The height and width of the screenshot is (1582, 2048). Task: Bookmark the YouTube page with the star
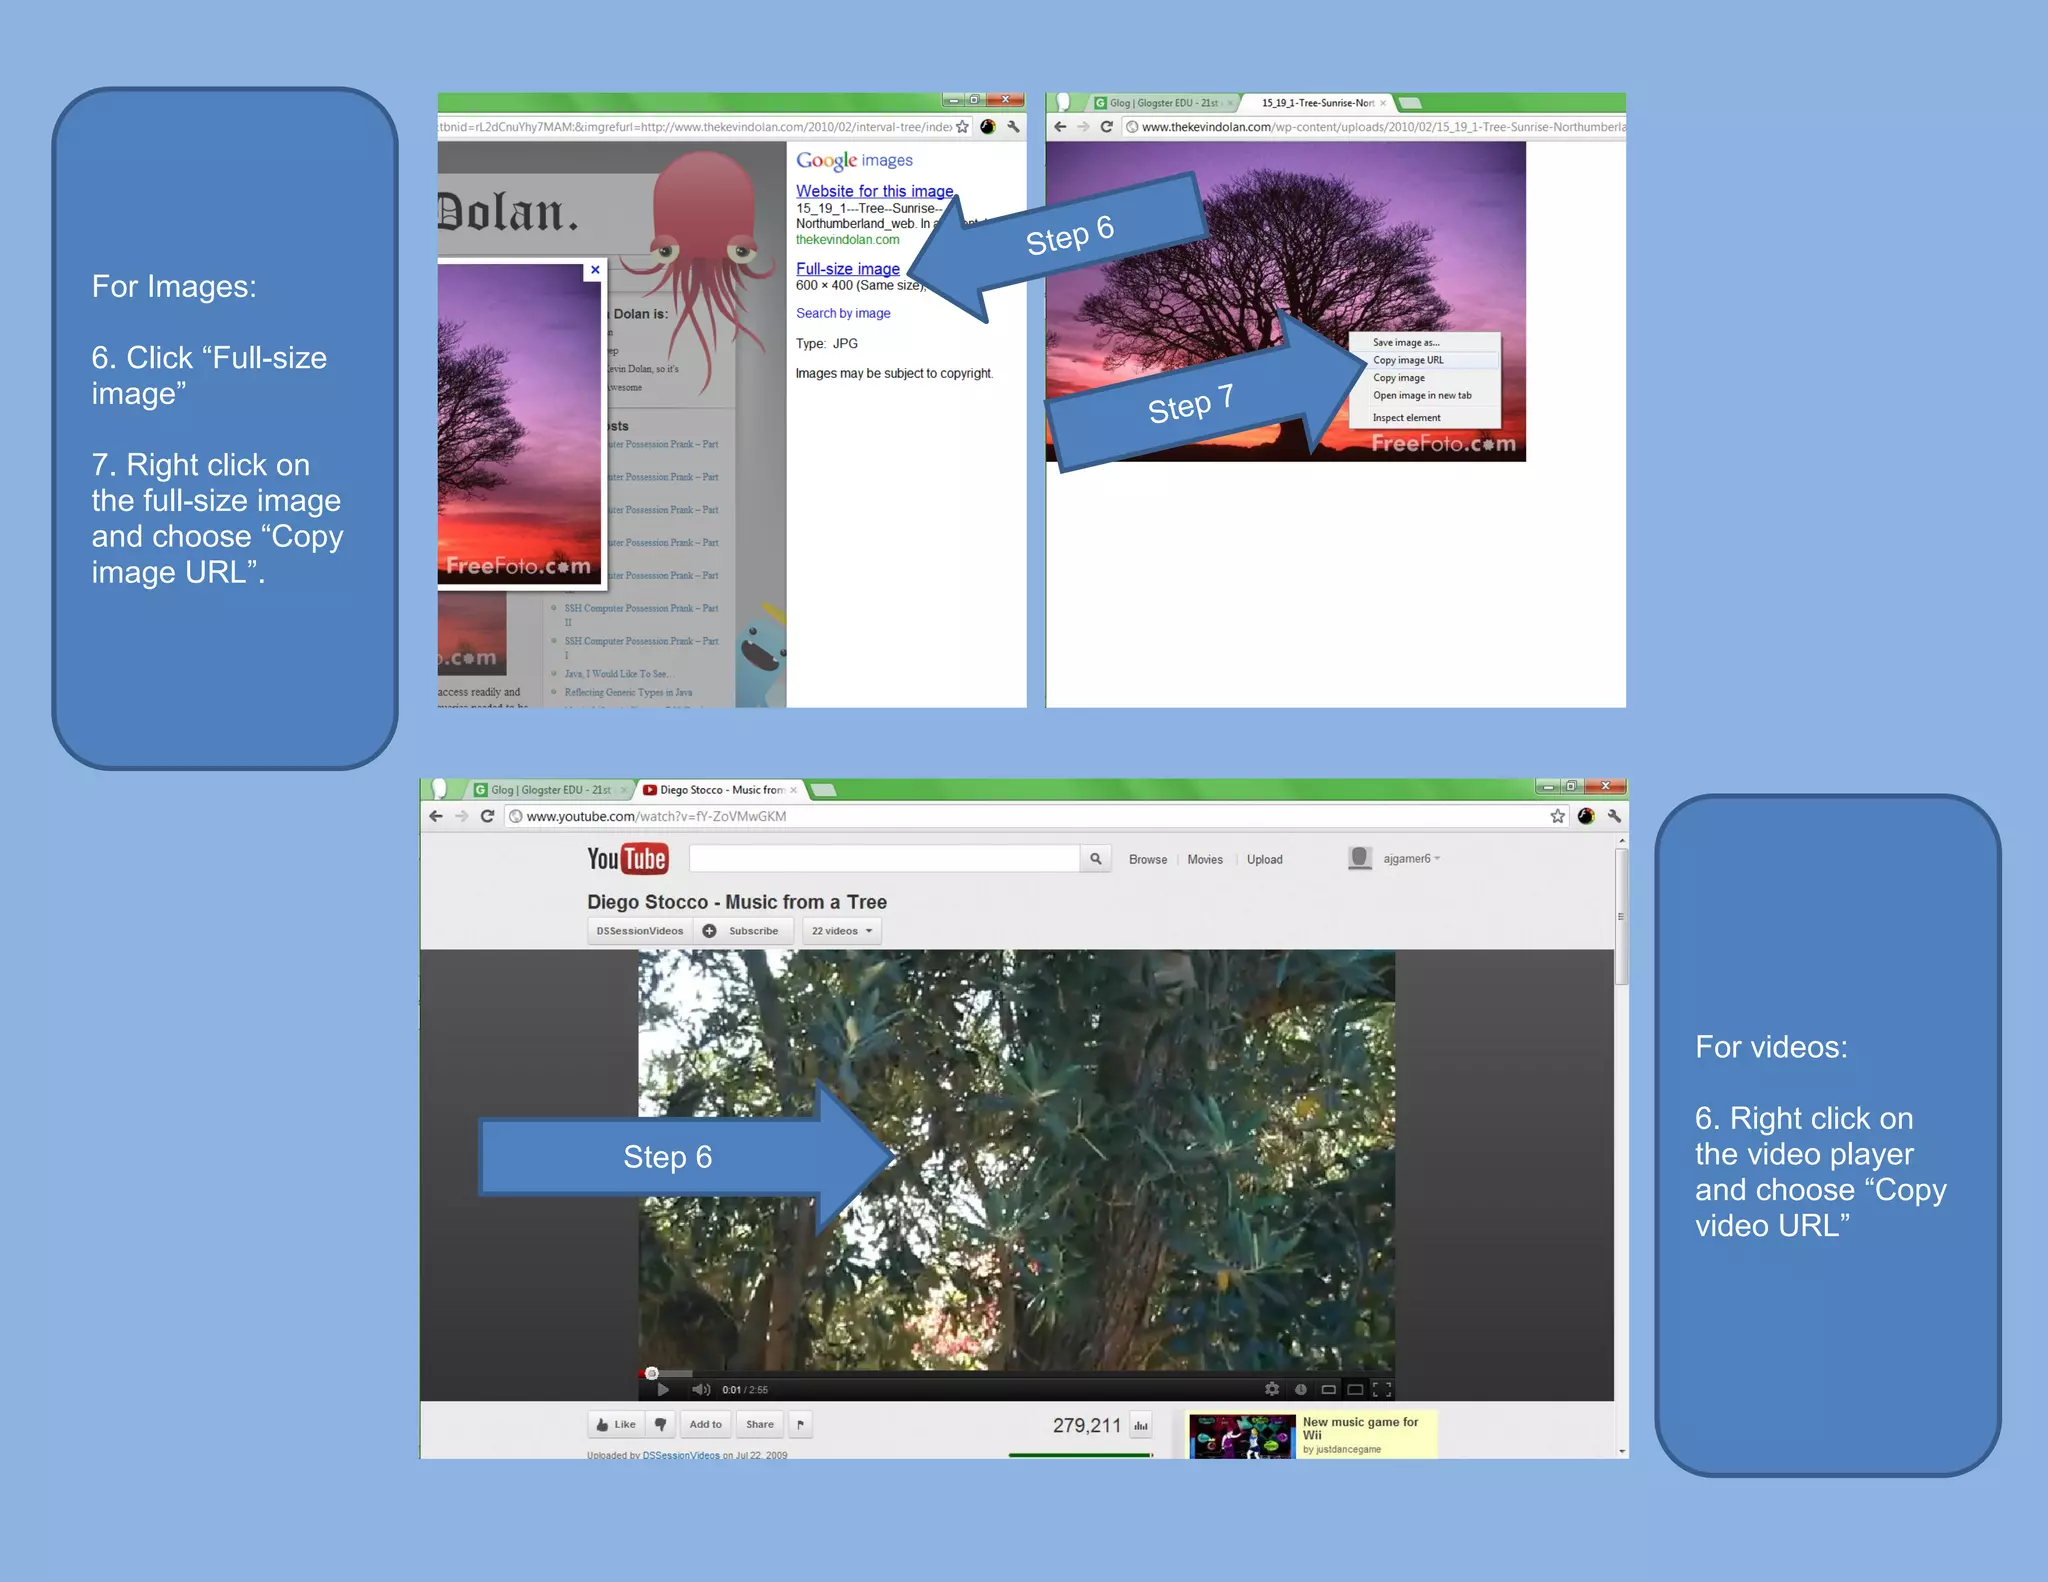point(1557,816)
